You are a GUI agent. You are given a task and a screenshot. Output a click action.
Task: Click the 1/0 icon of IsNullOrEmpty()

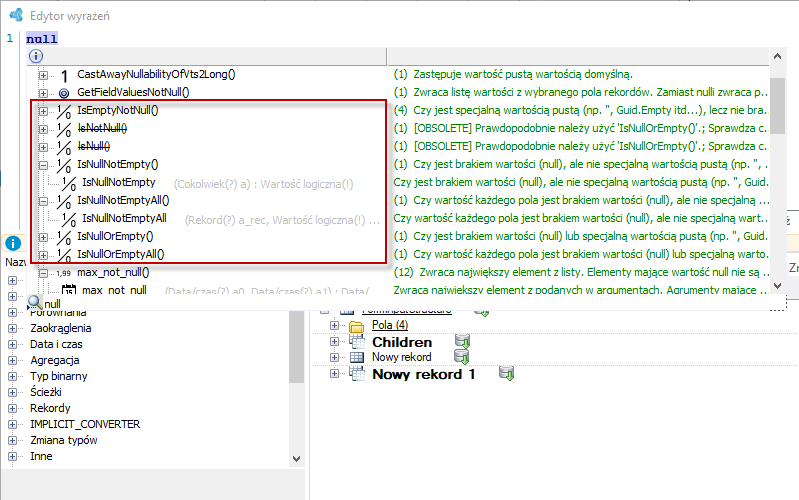click(64, 237)
